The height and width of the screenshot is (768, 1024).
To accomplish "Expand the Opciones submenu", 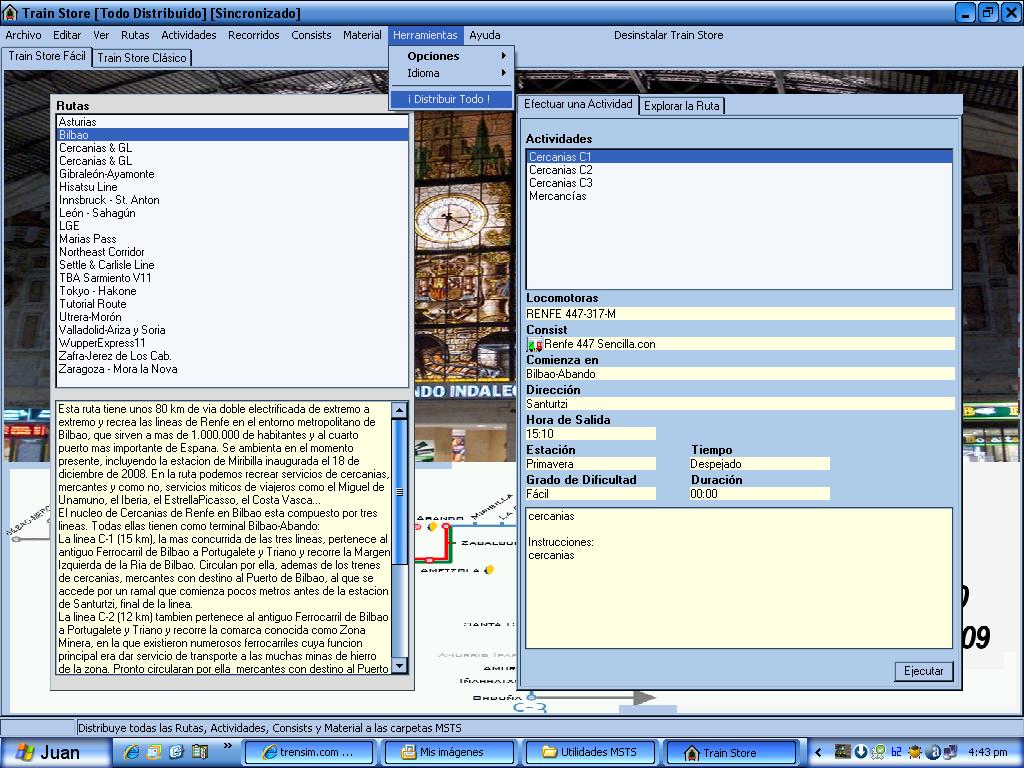I will 452,56.
